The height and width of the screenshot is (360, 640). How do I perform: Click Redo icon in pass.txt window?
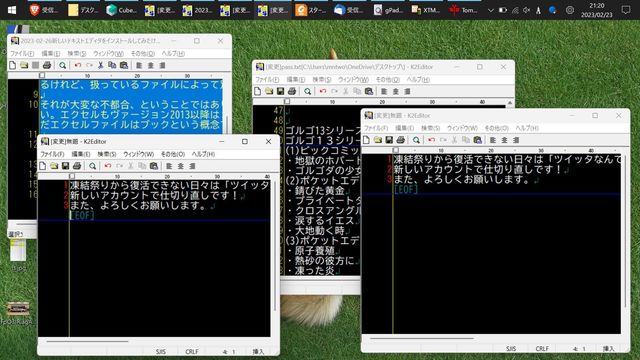click(334, 91)
